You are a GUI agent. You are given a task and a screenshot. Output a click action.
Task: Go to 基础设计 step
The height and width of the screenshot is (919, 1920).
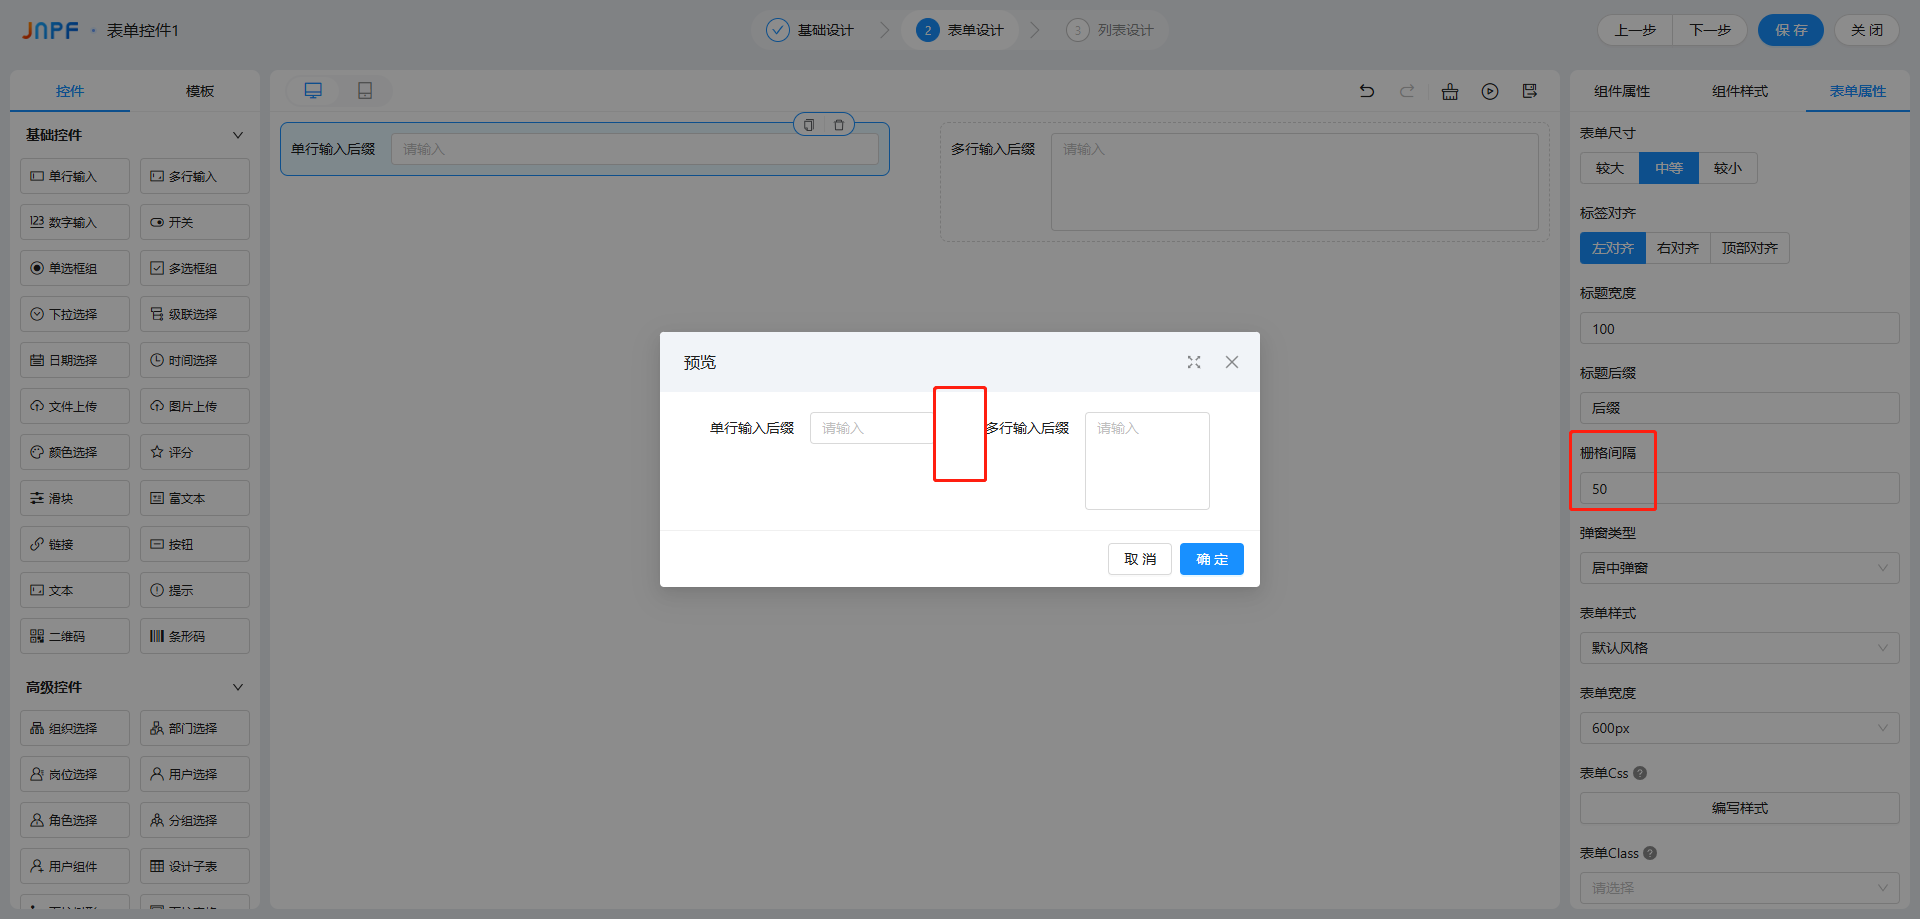point(810,30)
